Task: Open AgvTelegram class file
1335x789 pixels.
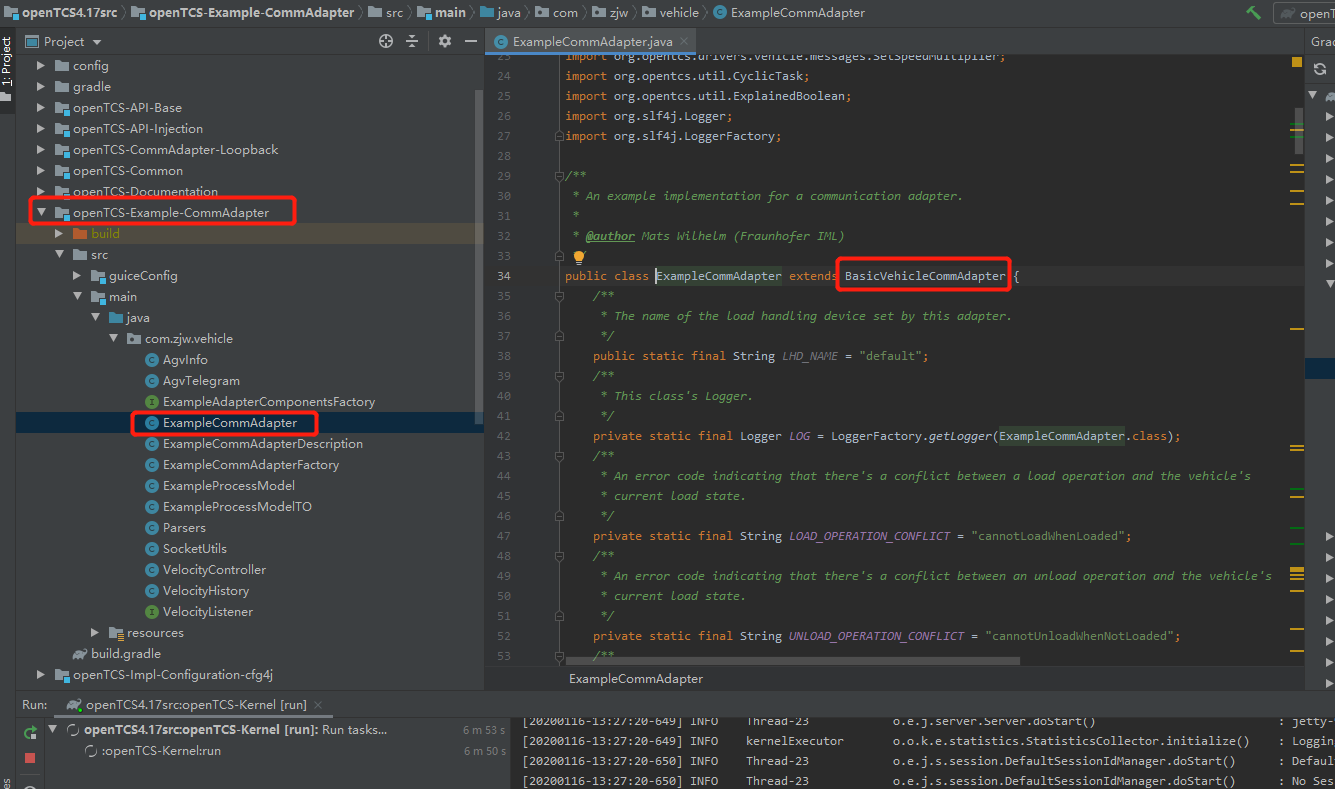Action: [x=201, y=380]
